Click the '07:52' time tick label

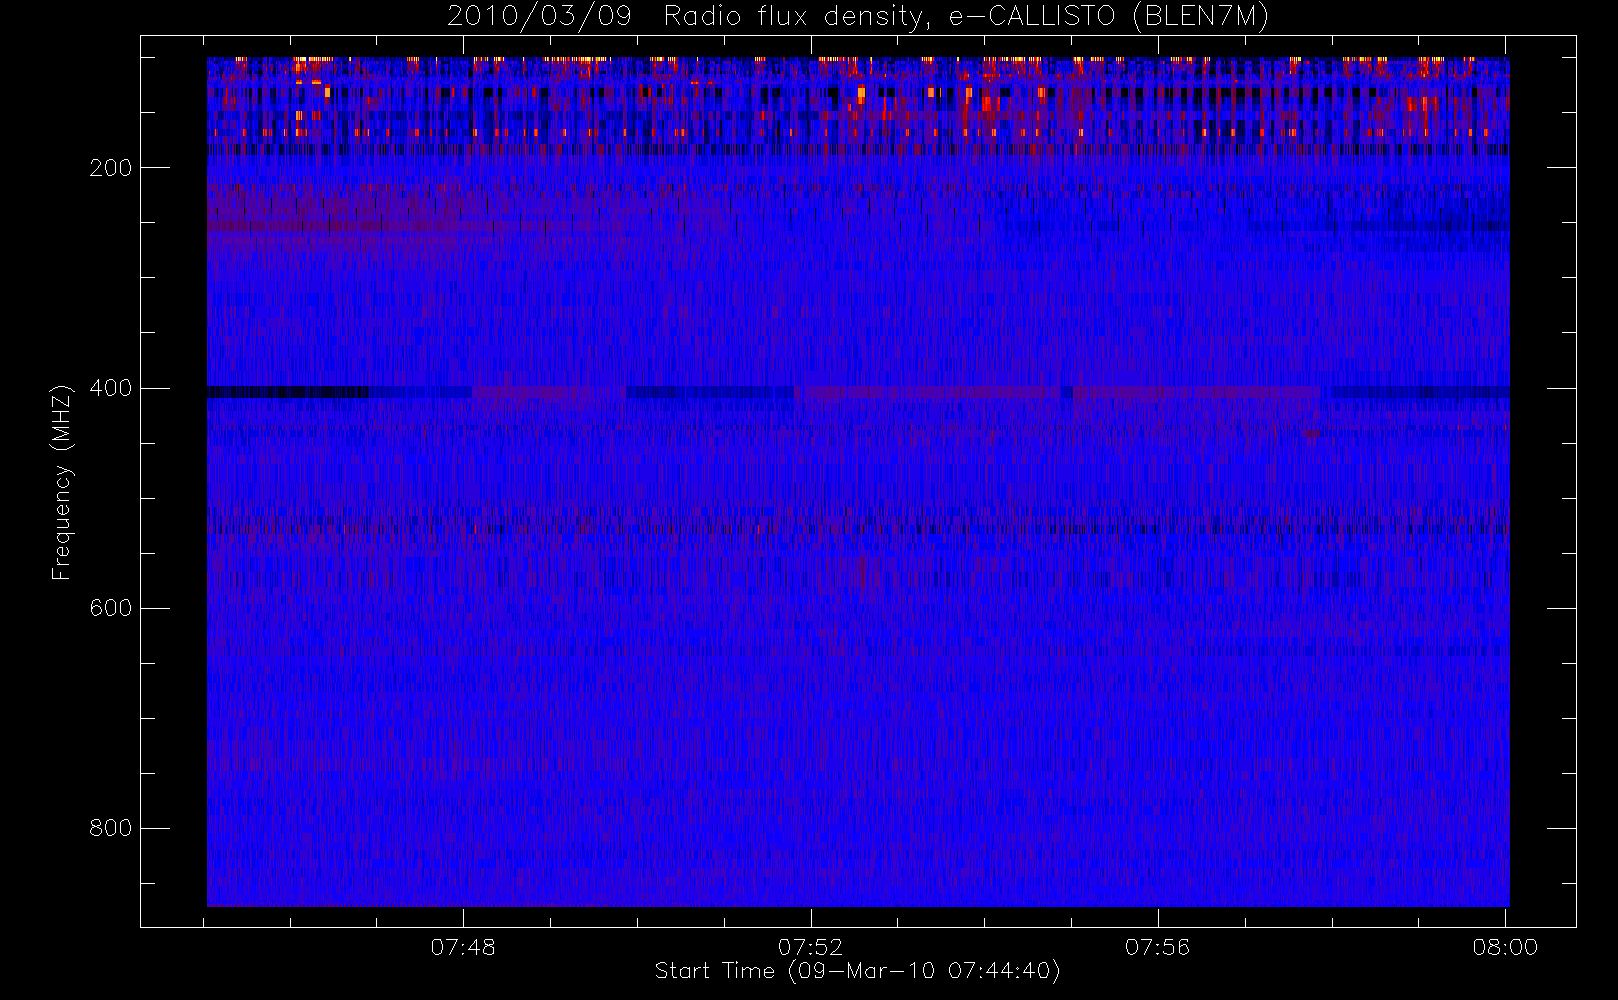click(810, 947)
